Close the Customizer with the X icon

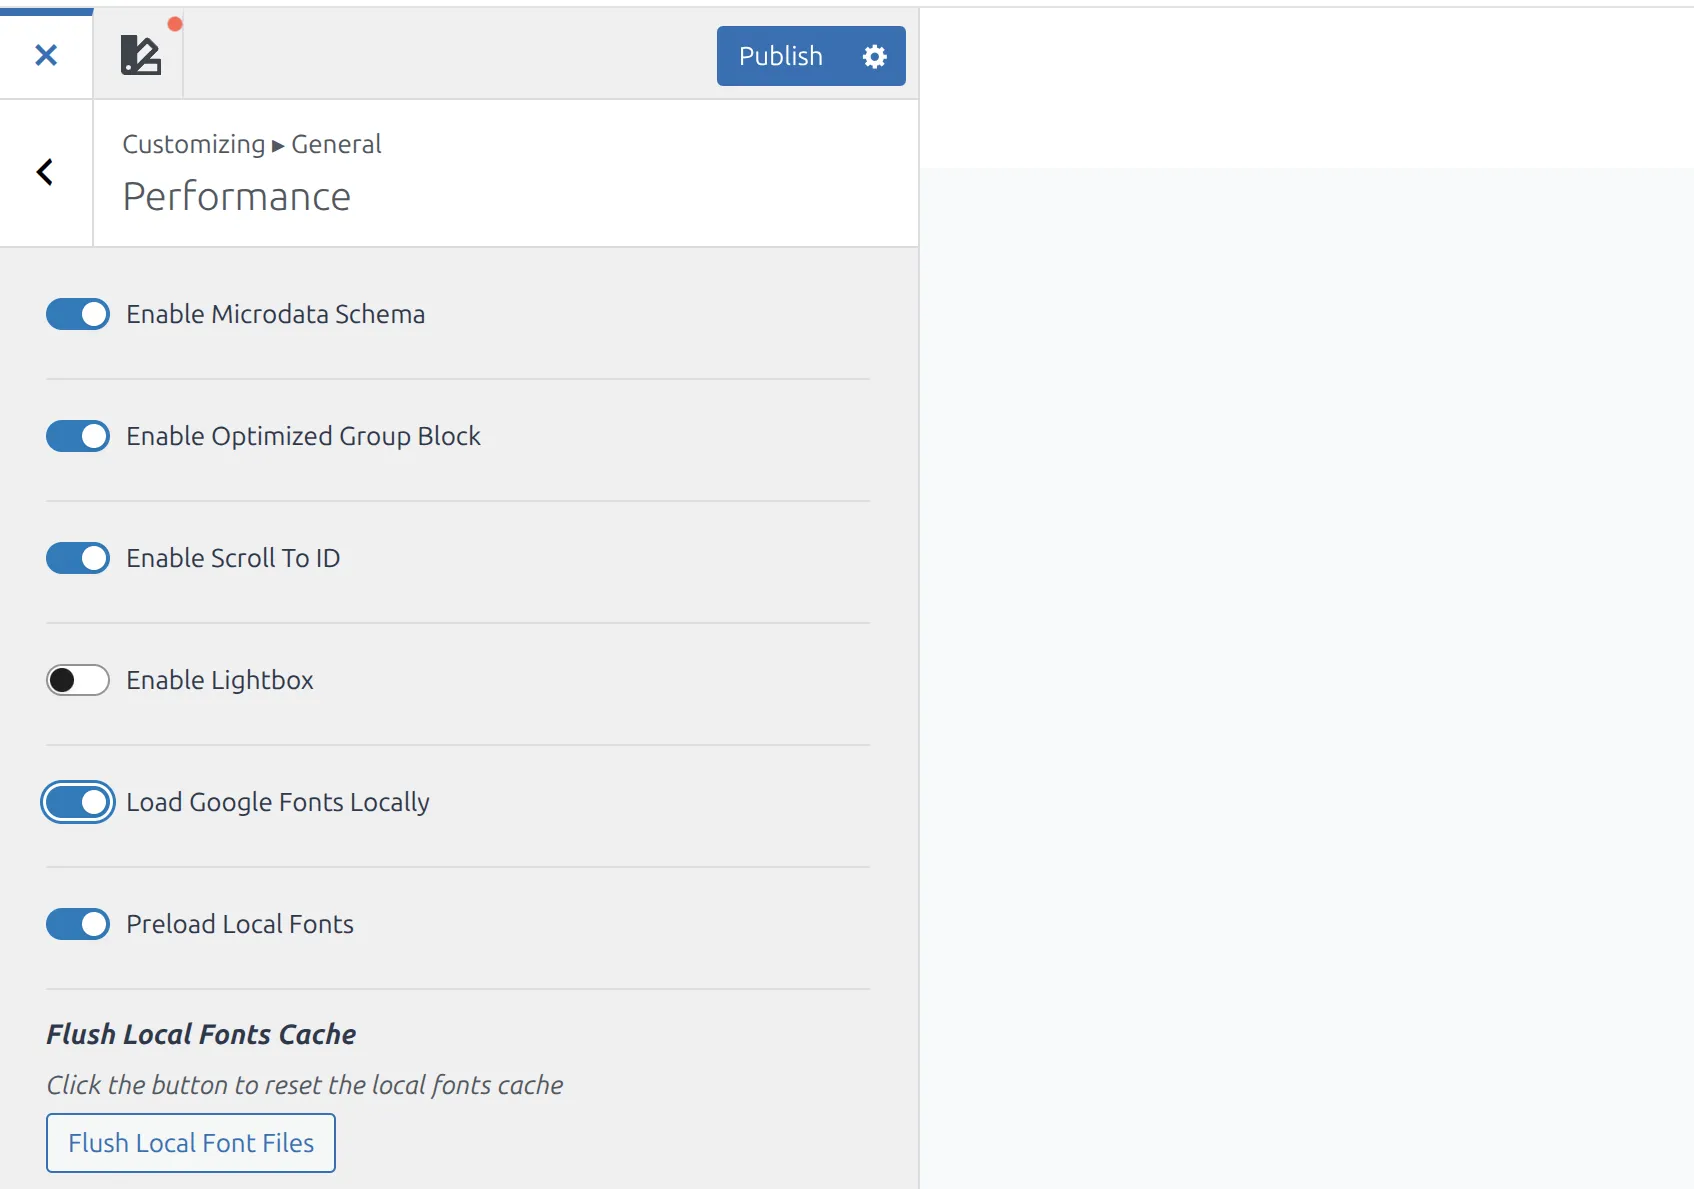point(46,55)
